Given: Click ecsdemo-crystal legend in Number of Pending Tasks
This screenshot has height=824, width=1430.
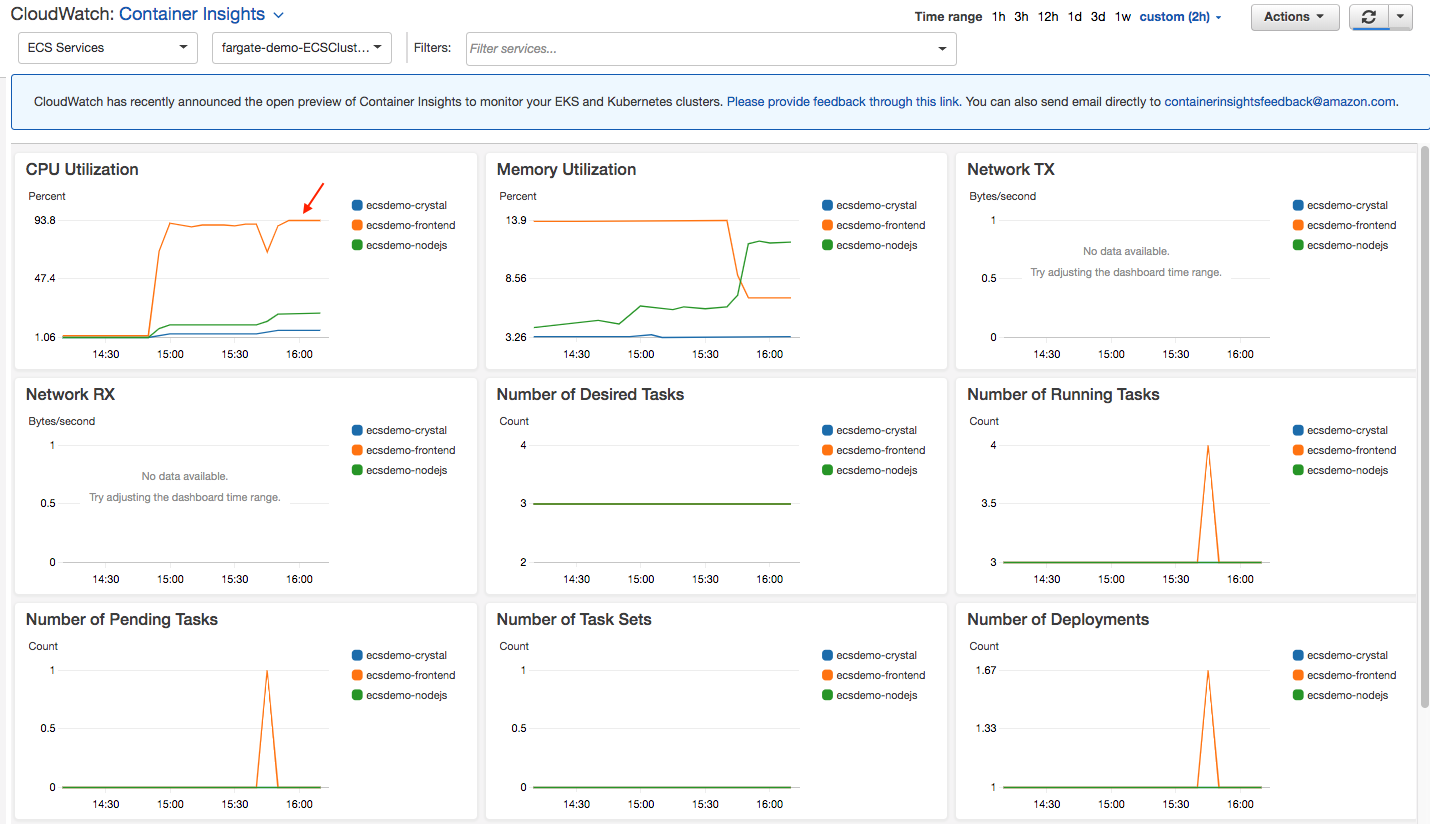Looking at the screenshot, I should pyautogui.click(x=406, y=655).
